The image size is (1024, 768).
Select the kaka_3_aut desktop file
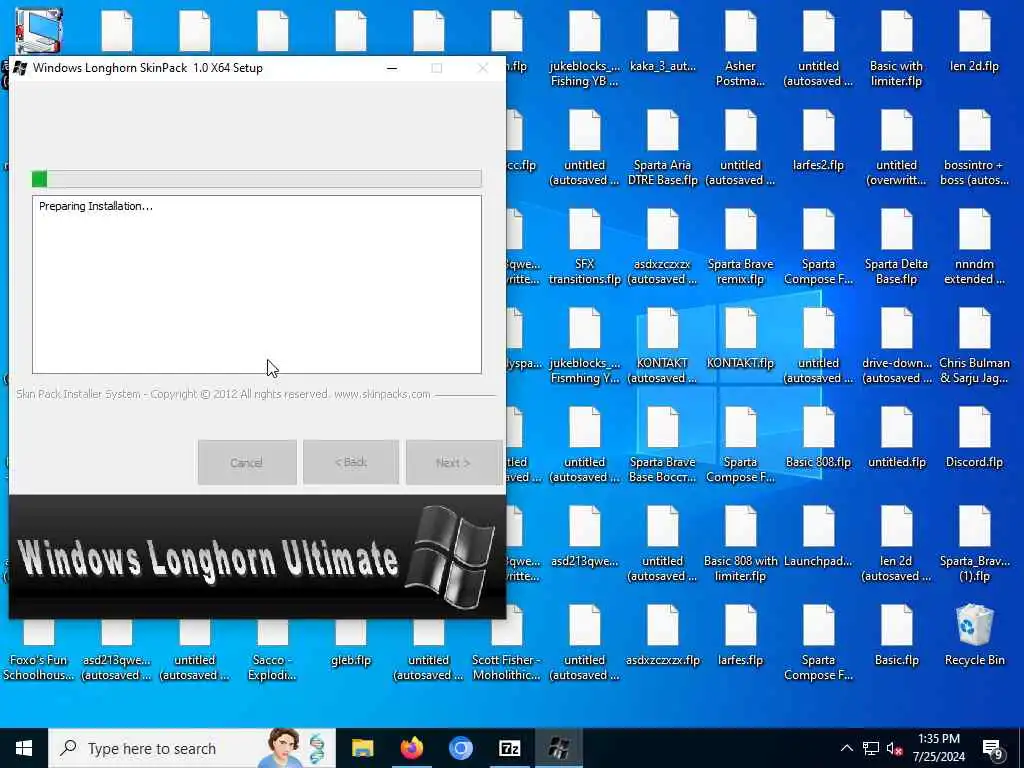coord(662,42)
